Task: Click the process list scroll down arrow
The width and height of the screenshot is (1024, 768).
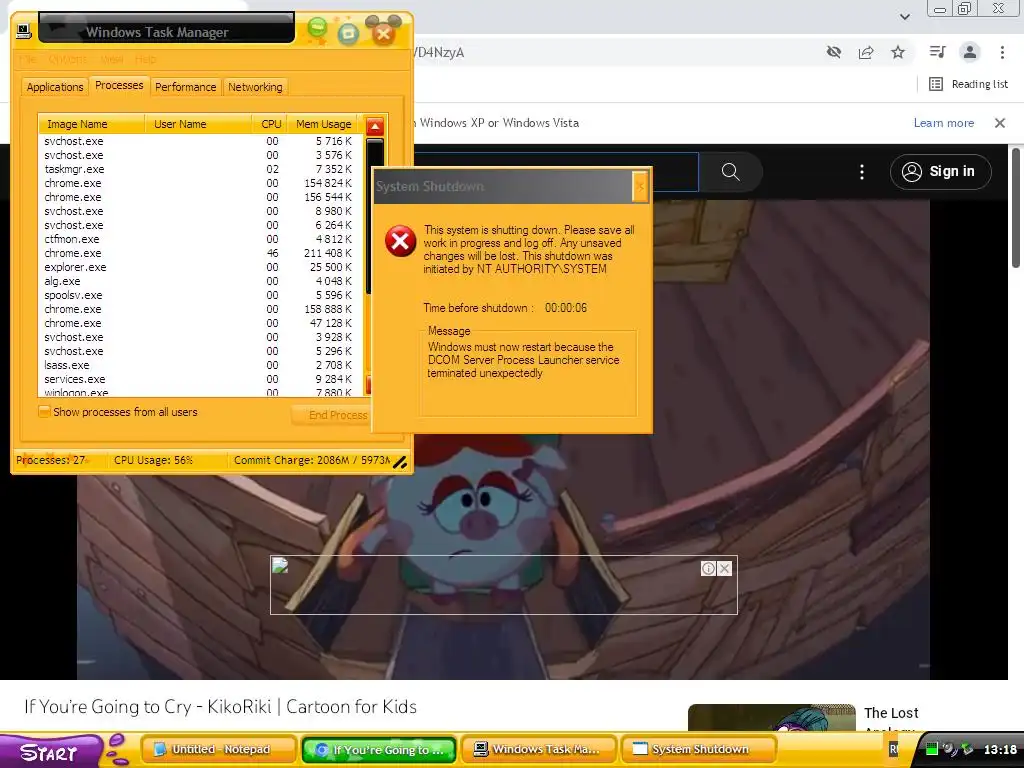Action: click(x=369, y=385)
